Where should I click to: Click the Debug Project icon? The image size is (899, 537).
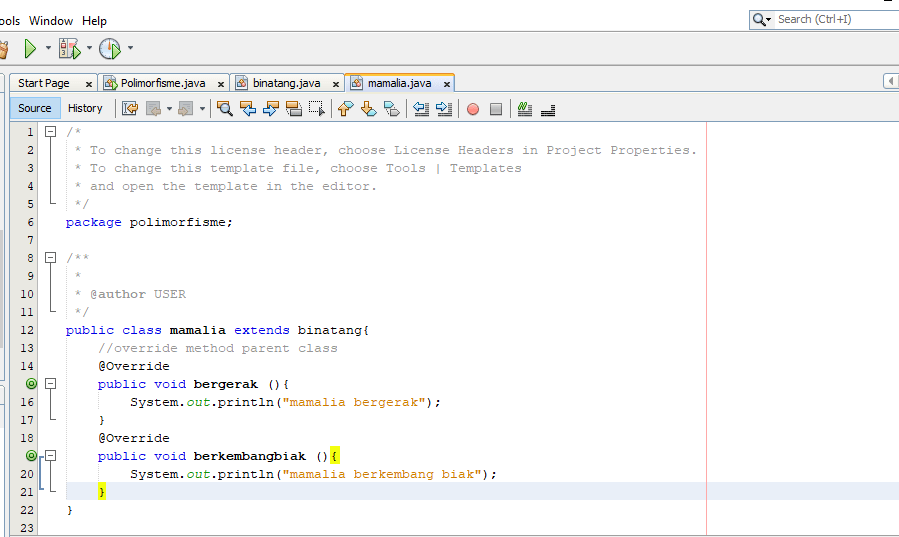69,48
